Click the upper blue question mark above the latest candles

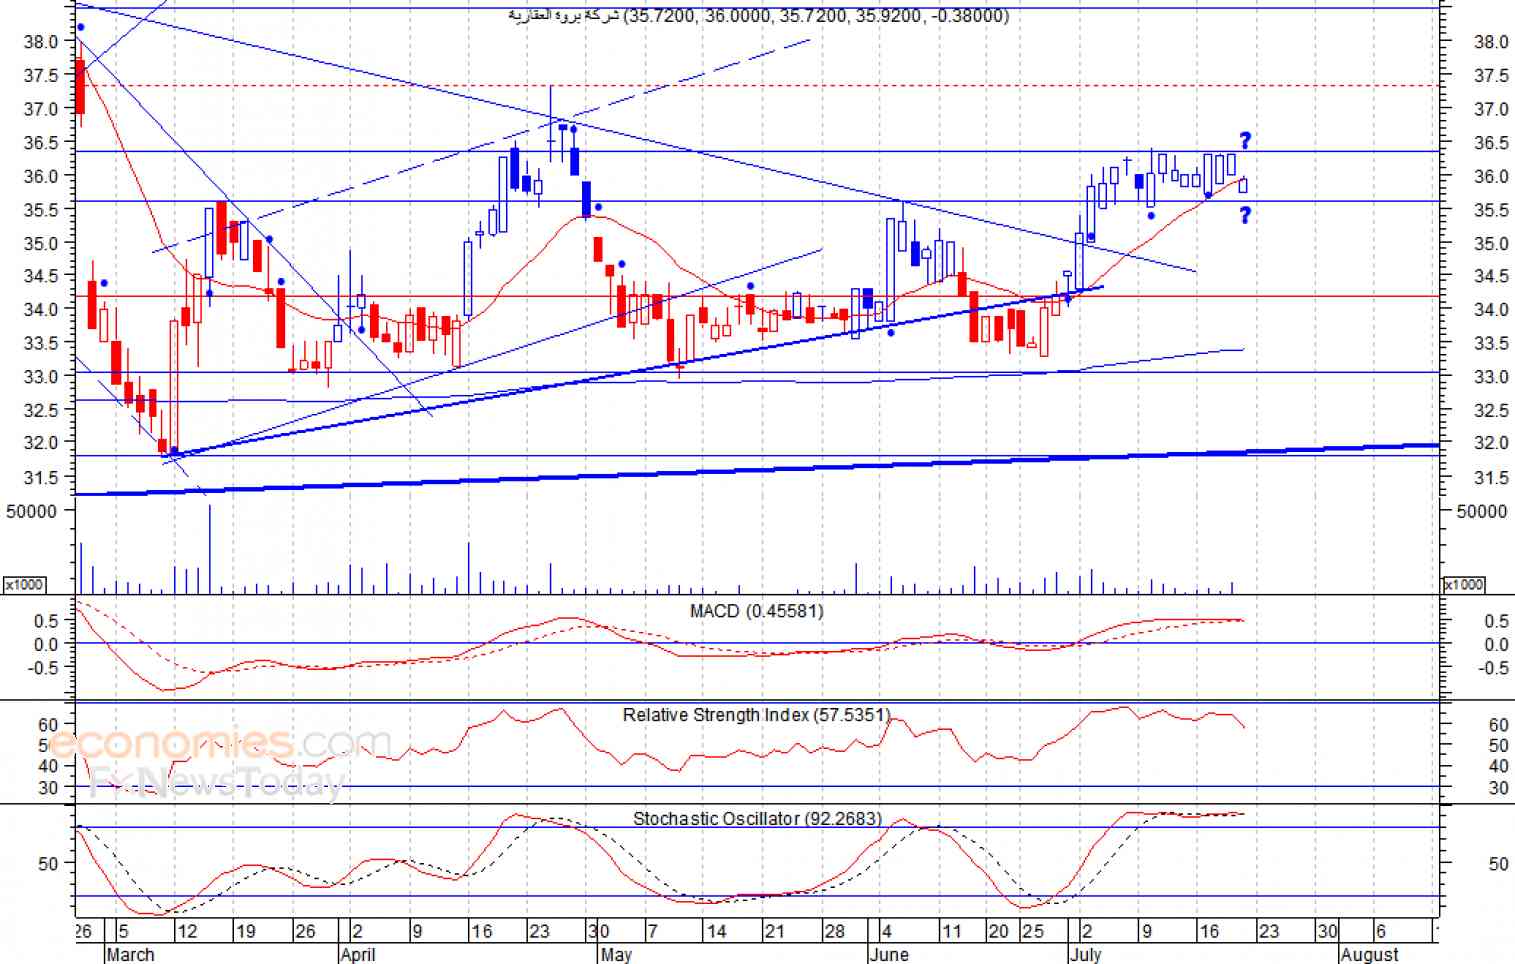click(x=1246, y=140)
